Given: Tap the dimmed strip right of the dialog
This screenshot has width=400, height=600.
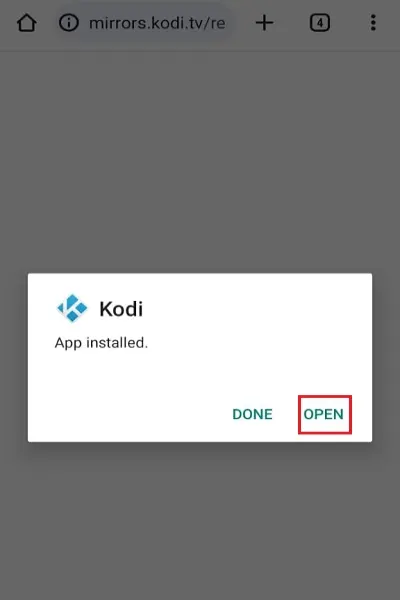Looking at the screenshot, I should point(386,358).
